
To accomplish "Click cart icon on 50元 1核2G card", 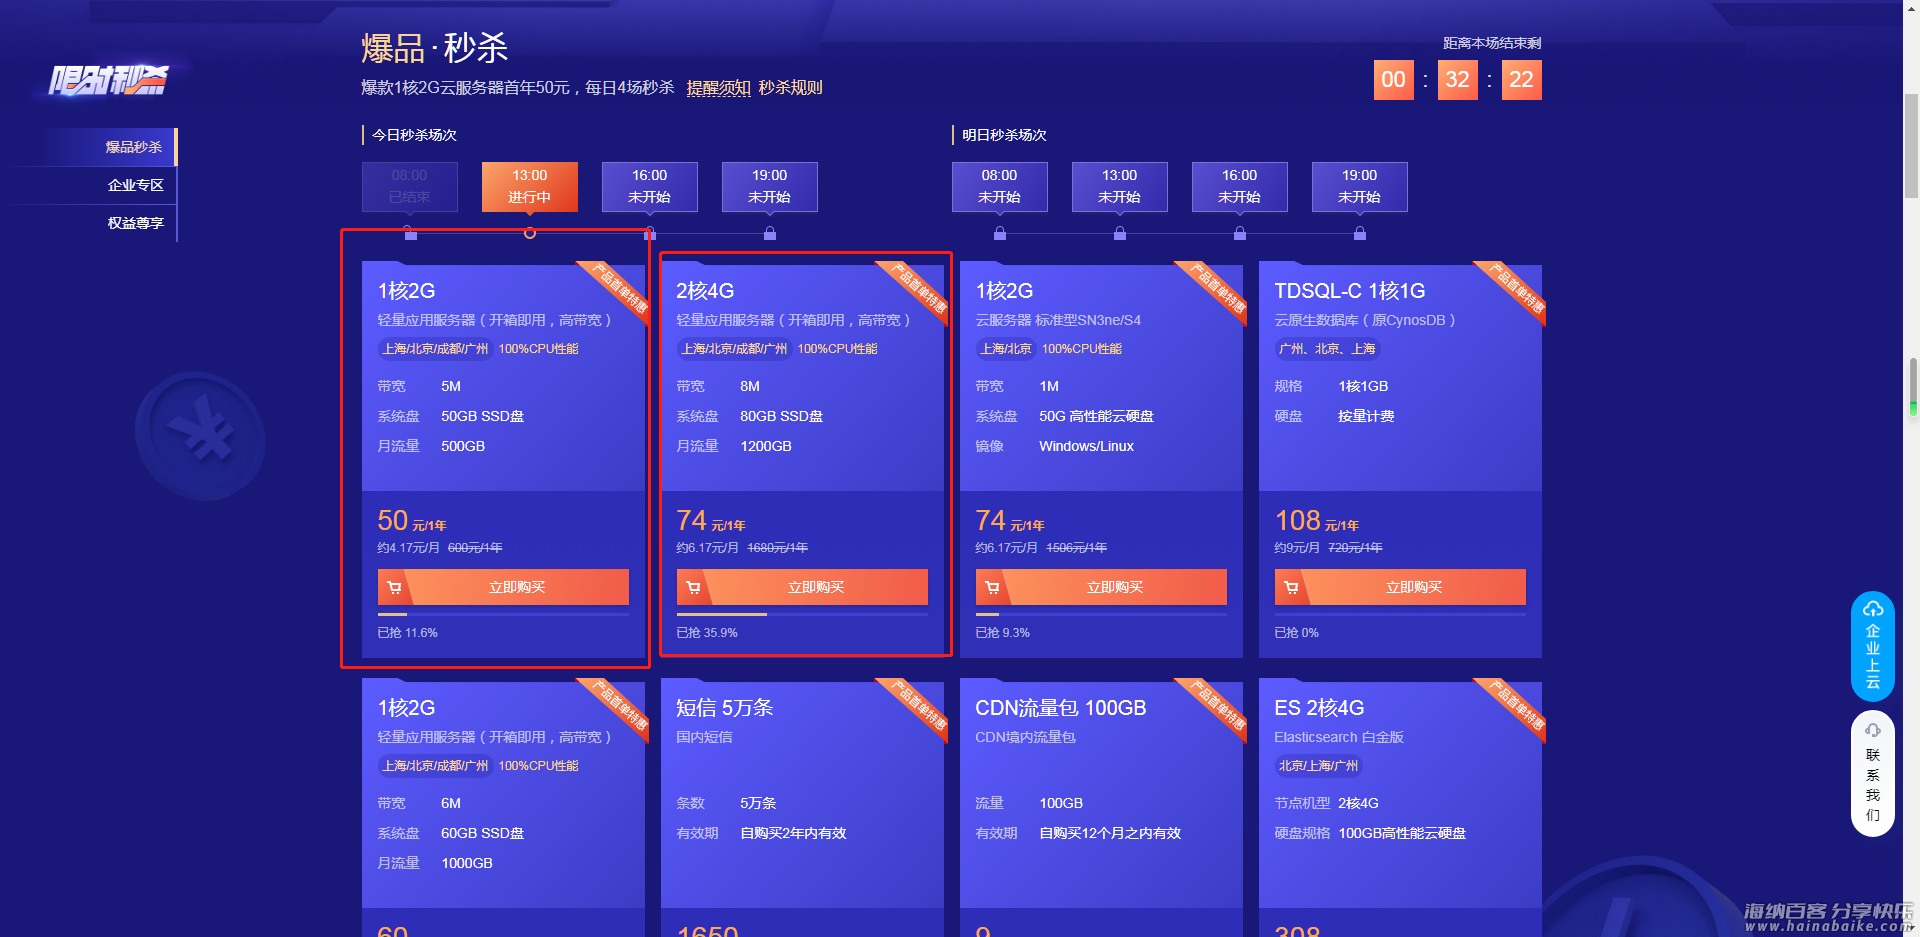I will click(394, 587).
